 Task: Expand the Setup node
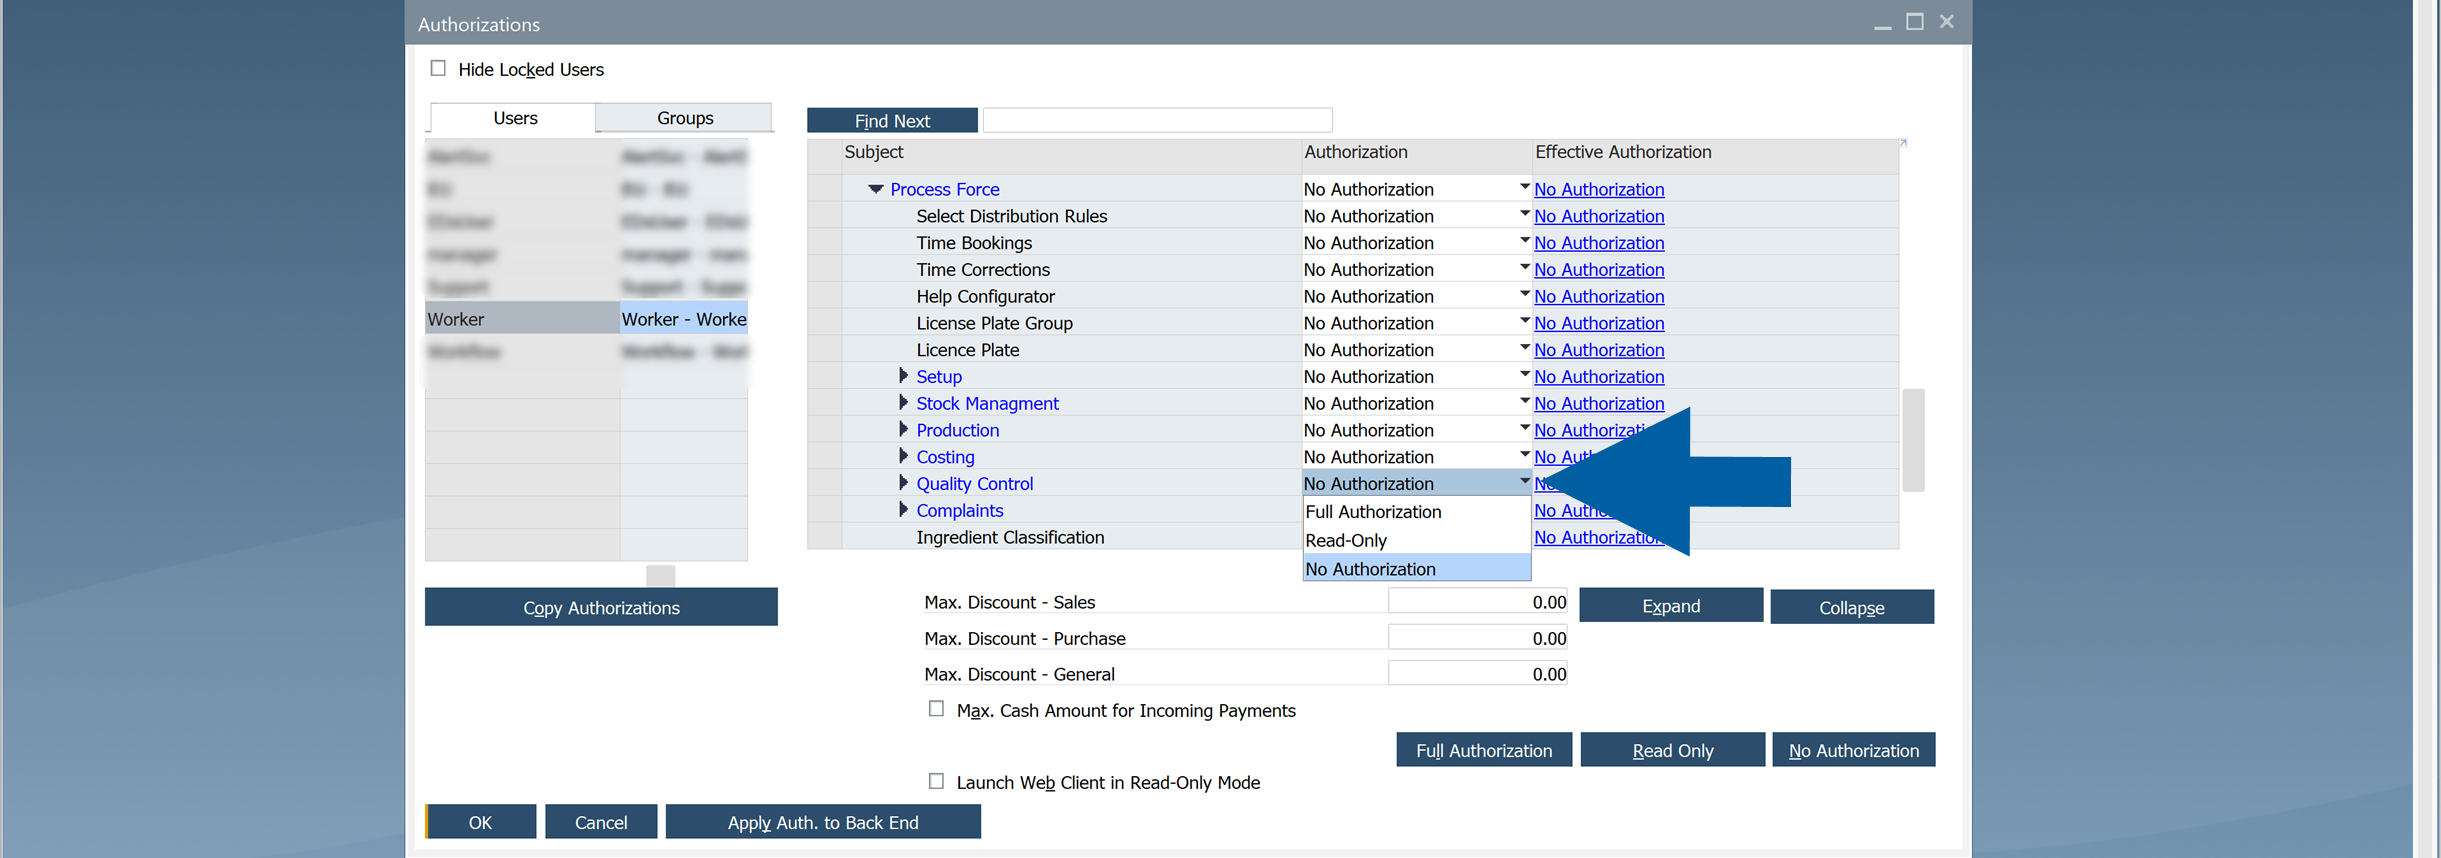pos(903,376)
